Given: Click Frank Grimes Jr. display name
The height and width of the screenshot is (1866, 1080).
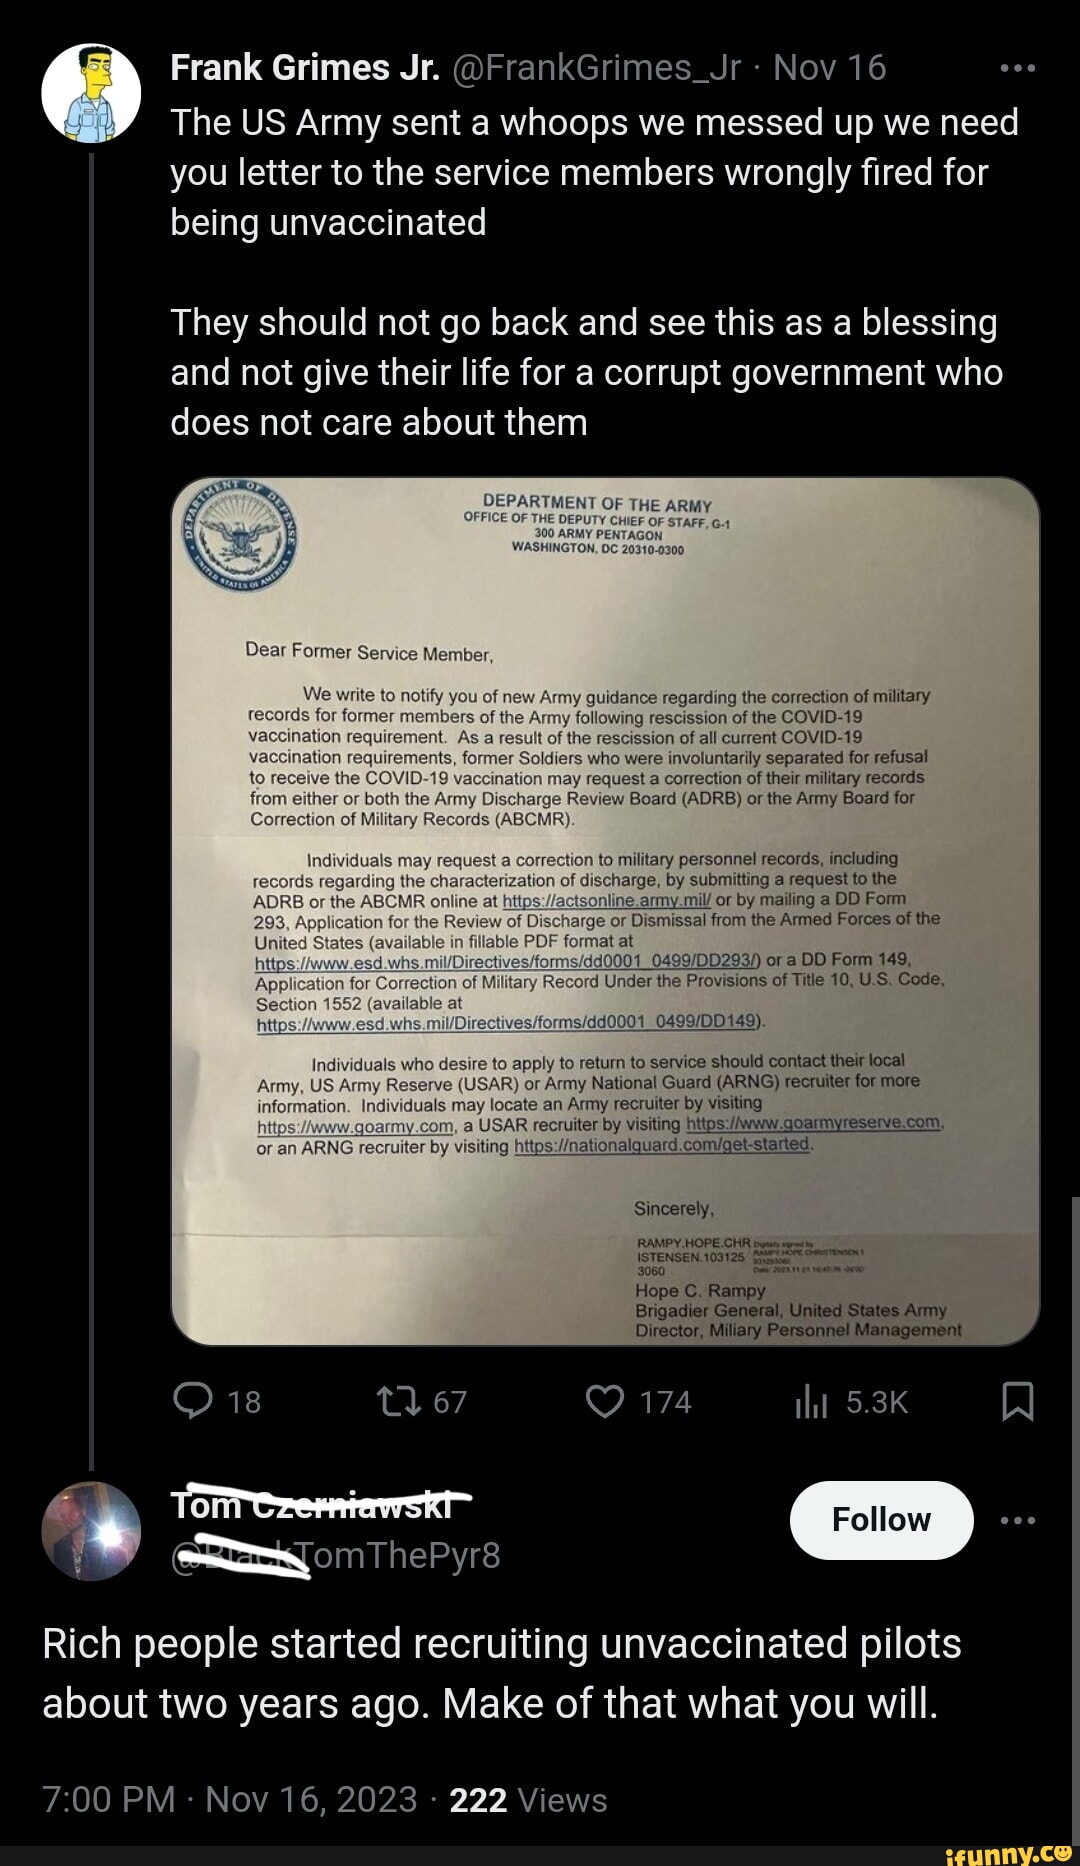Looking at the screenshot, I should click(x=305, y=67).
